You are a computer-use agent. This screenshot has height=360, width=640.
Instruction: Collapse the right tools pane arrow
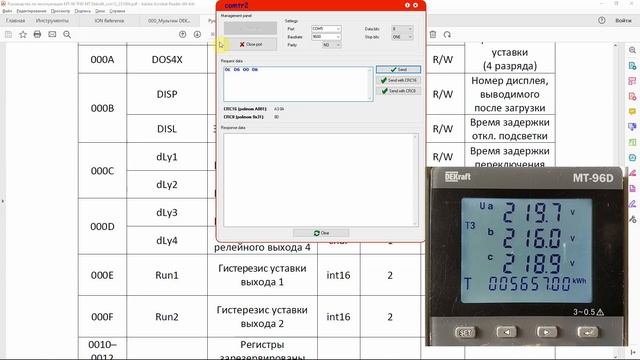coord(632,352)
